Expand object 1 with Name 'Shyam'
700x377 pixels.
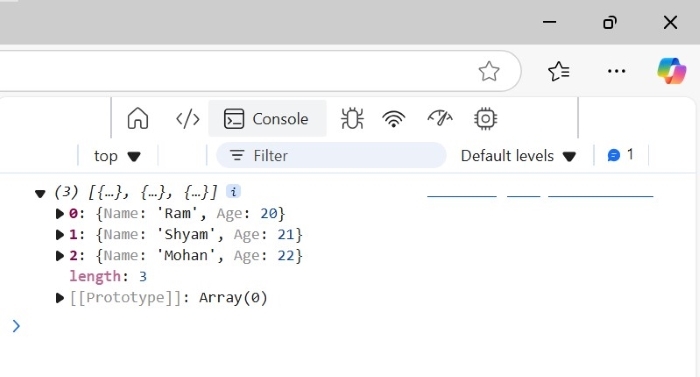59,235
